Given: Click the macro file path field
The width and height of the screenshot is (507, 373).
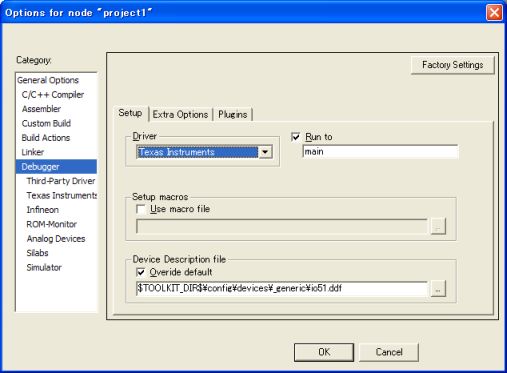Looking at the screenshot, I should pyautogui.click(x=282, y=226).
